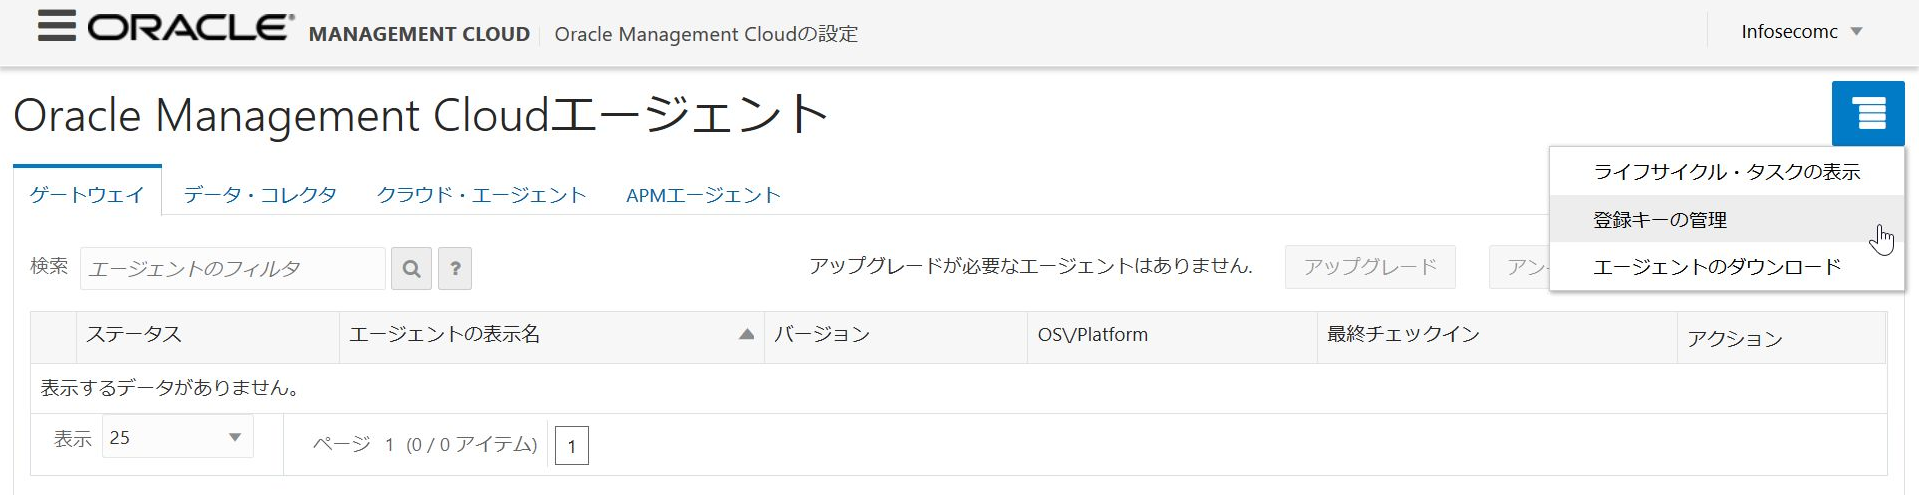Screen dimensions: 1919x495
Task: Select 登録キーの管理 menu item
Action: click(x=1726, y=219)
